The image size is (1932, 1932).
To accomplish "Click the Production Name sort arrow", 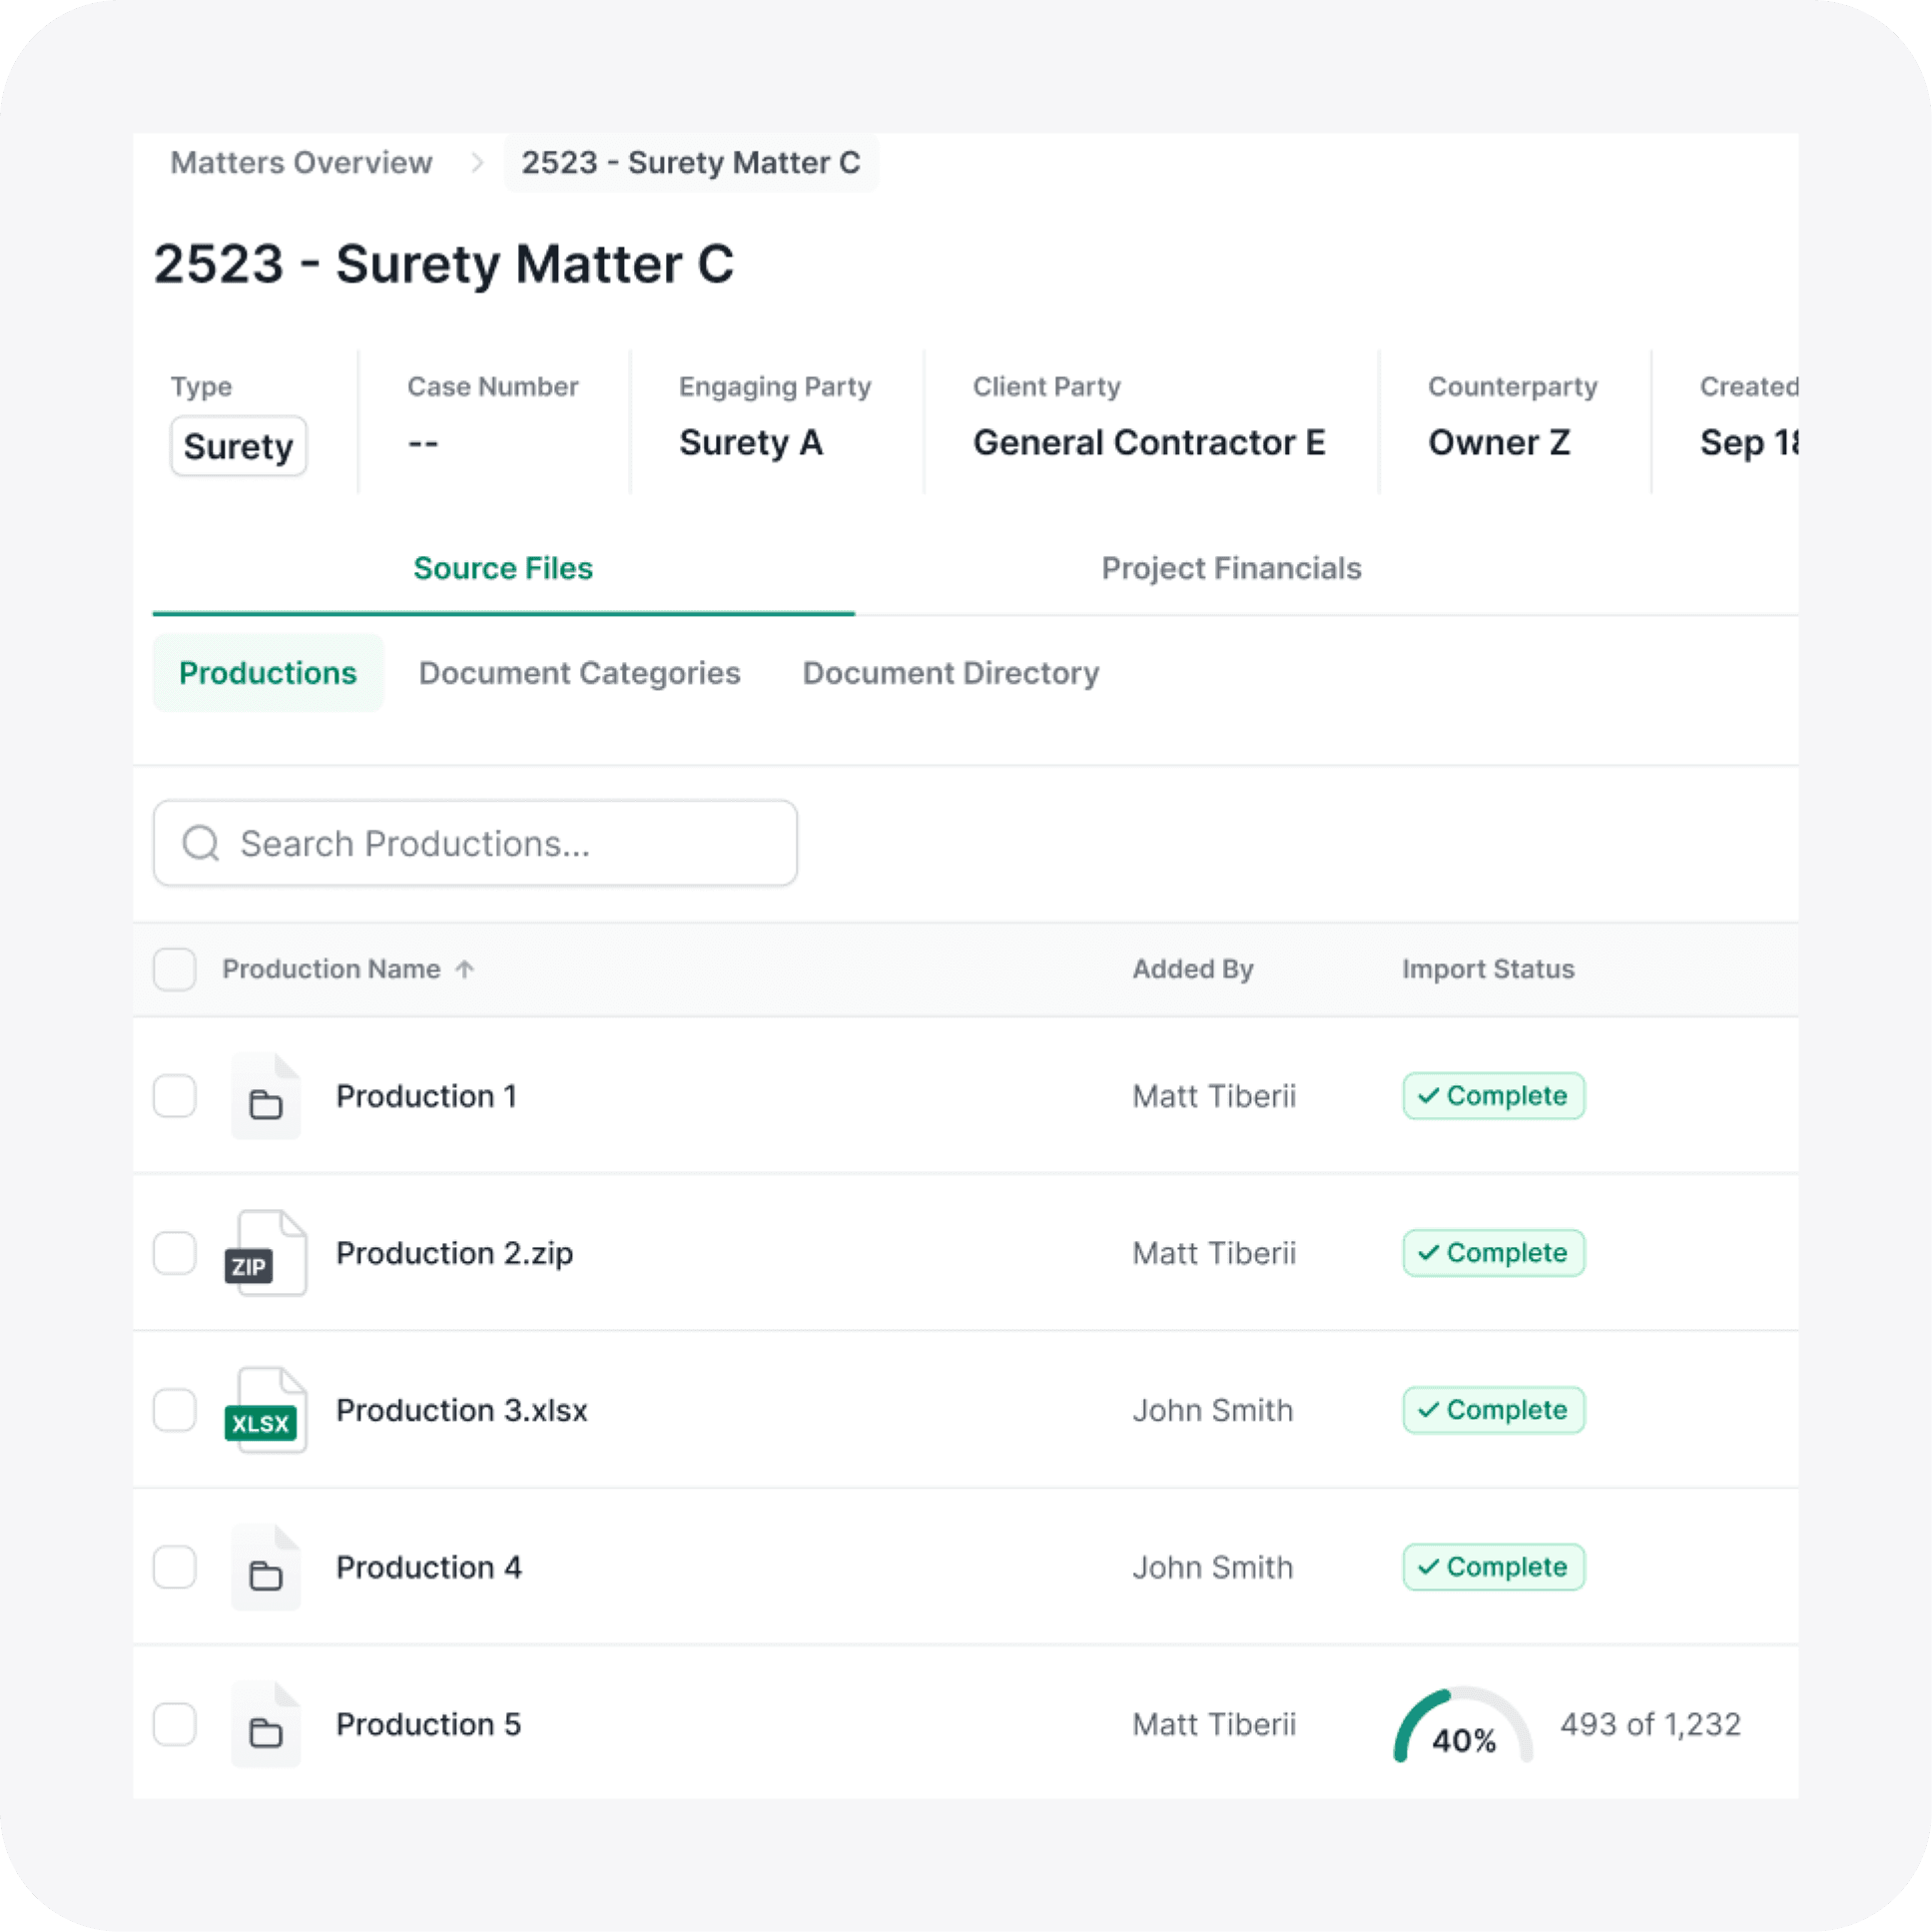I will tap(464, 969).
